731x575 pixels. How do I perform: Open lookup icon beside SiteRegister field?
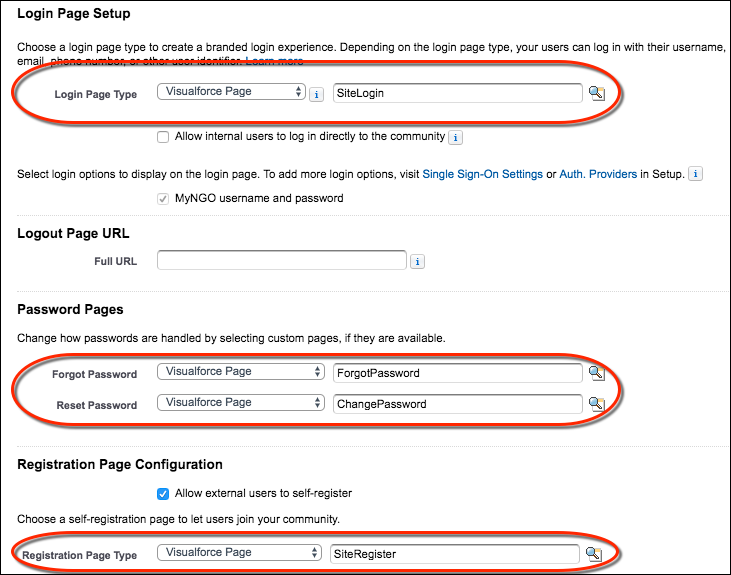click(x=594, y=553)
